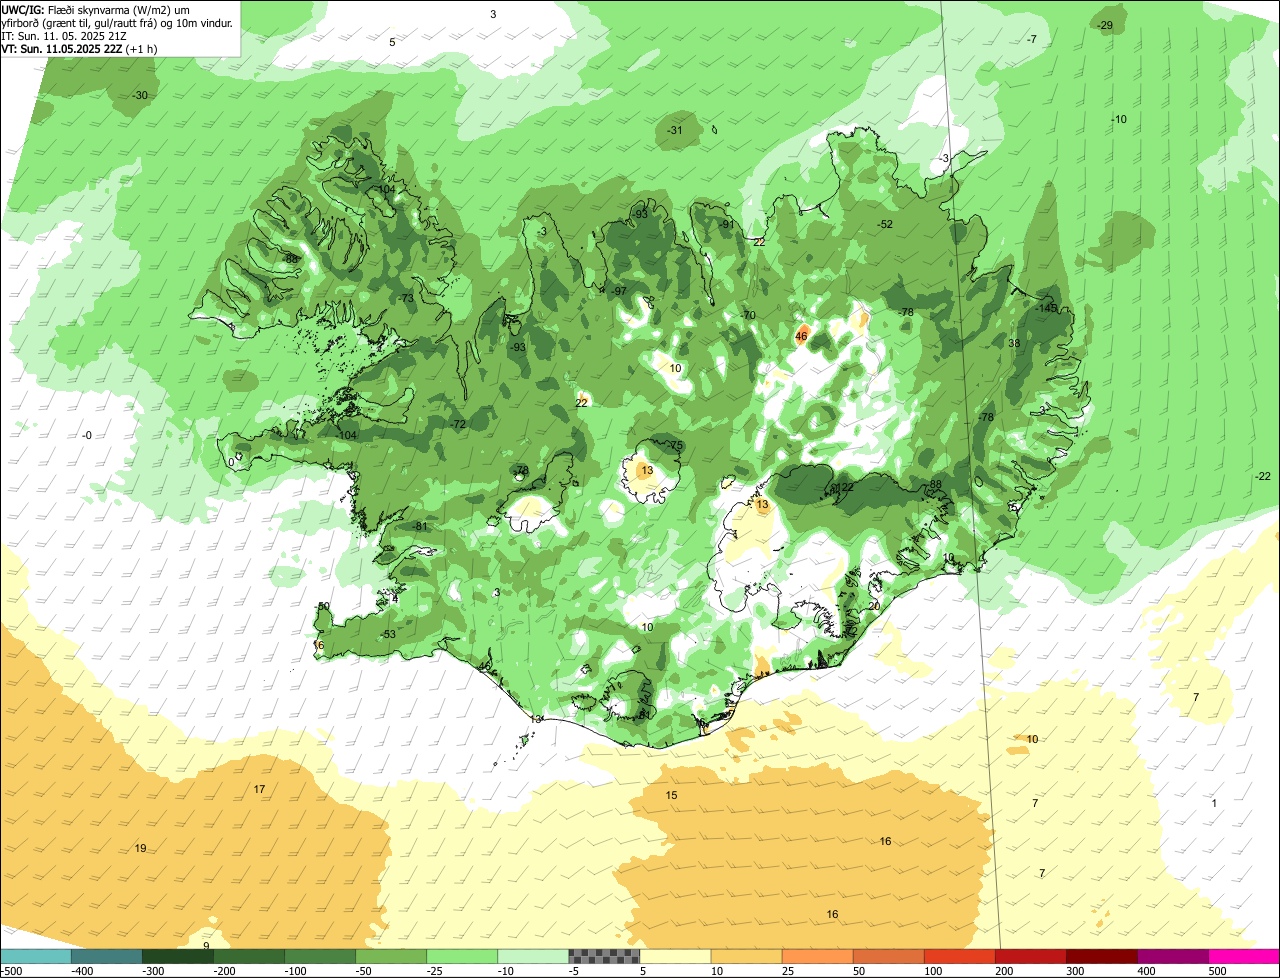
Task: Select the magenta legend swatch above 500
Action: (x=1244, y=956)
